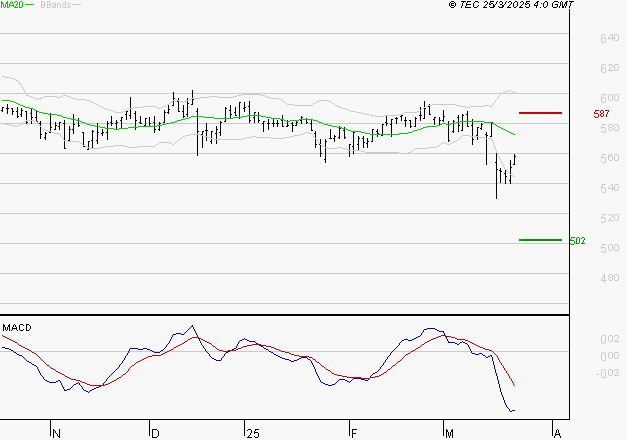Click the 640 price axis label
This screenshot has height=440, width=627.
click(610, 38)
